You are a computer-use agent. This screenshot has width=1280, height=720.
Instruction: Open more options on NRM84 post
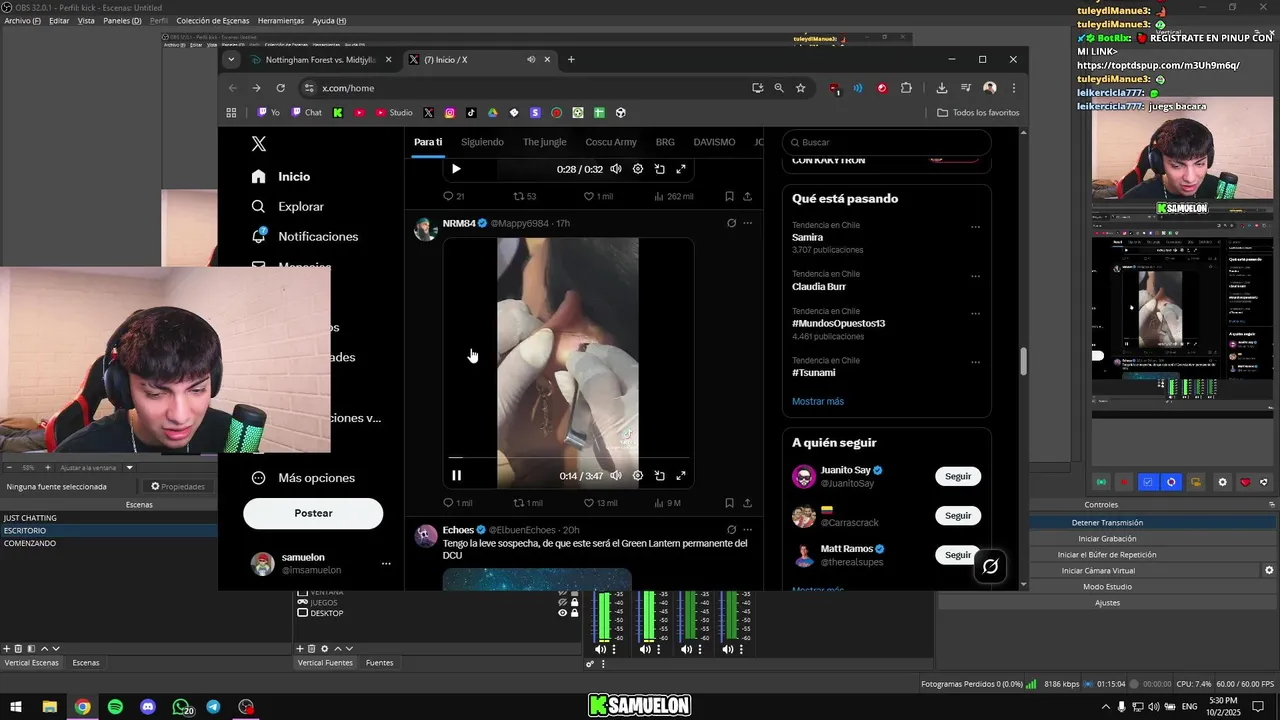[747, 223]
